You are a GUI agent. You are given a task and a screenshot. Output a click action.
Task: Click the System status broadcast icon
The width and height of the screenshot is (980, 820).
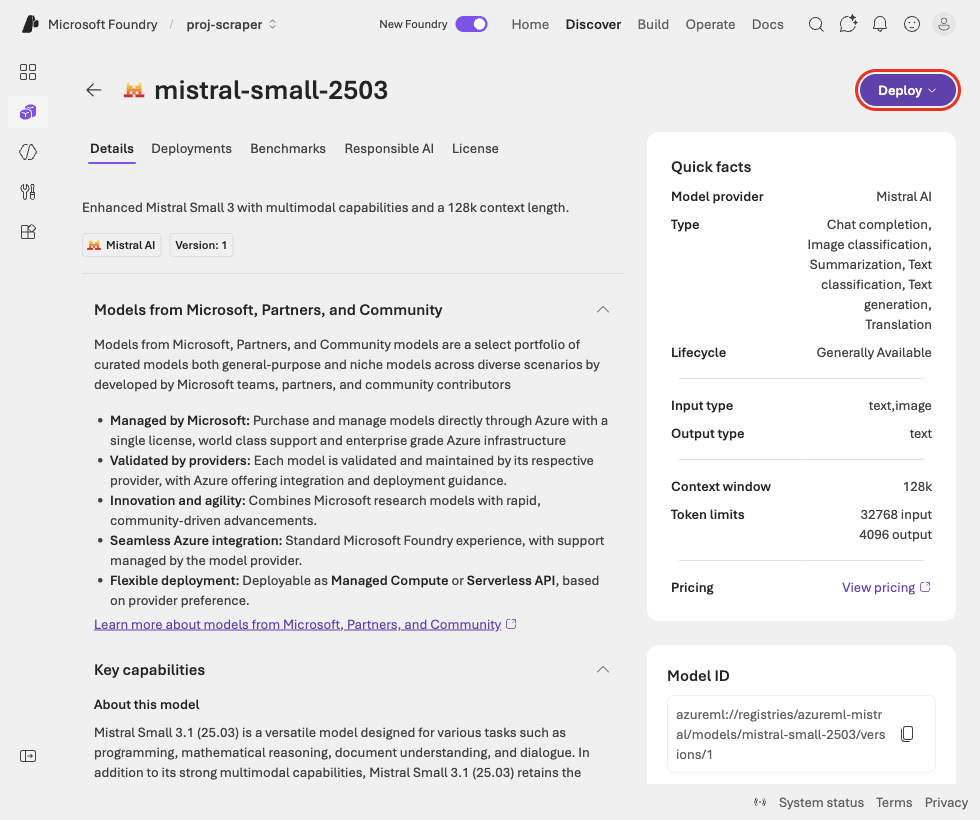(760, 802)
